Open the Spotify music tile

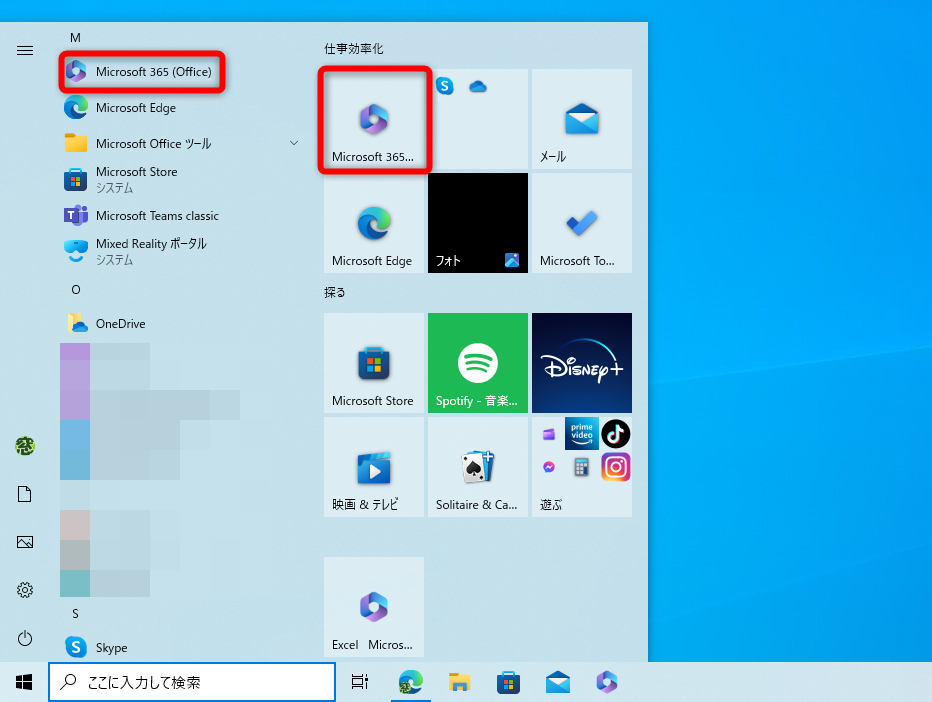[x=477, y=362]
